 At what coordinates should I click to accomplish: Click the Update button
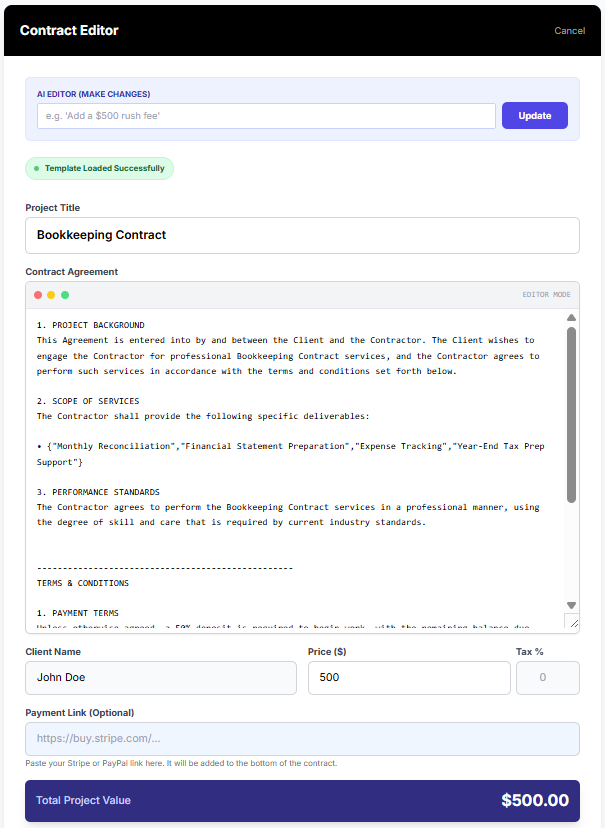point(534,115)
